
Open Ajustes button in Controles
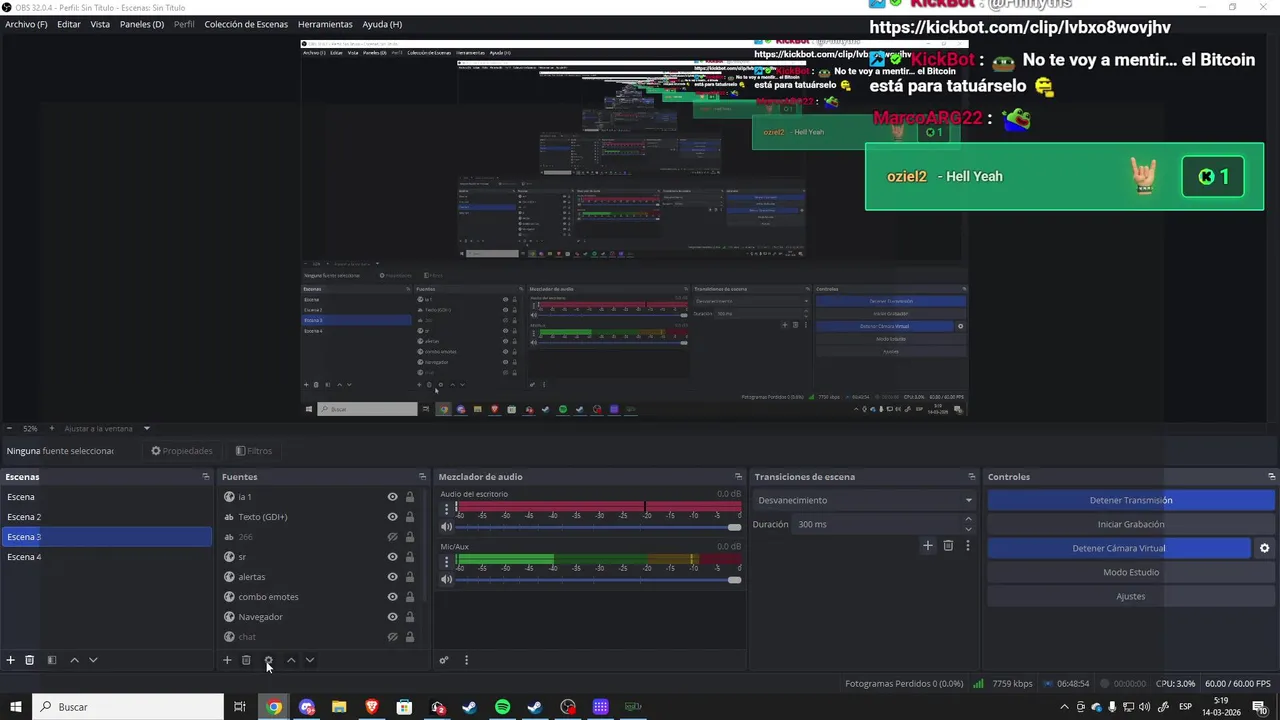click(x=1131, y=596)
